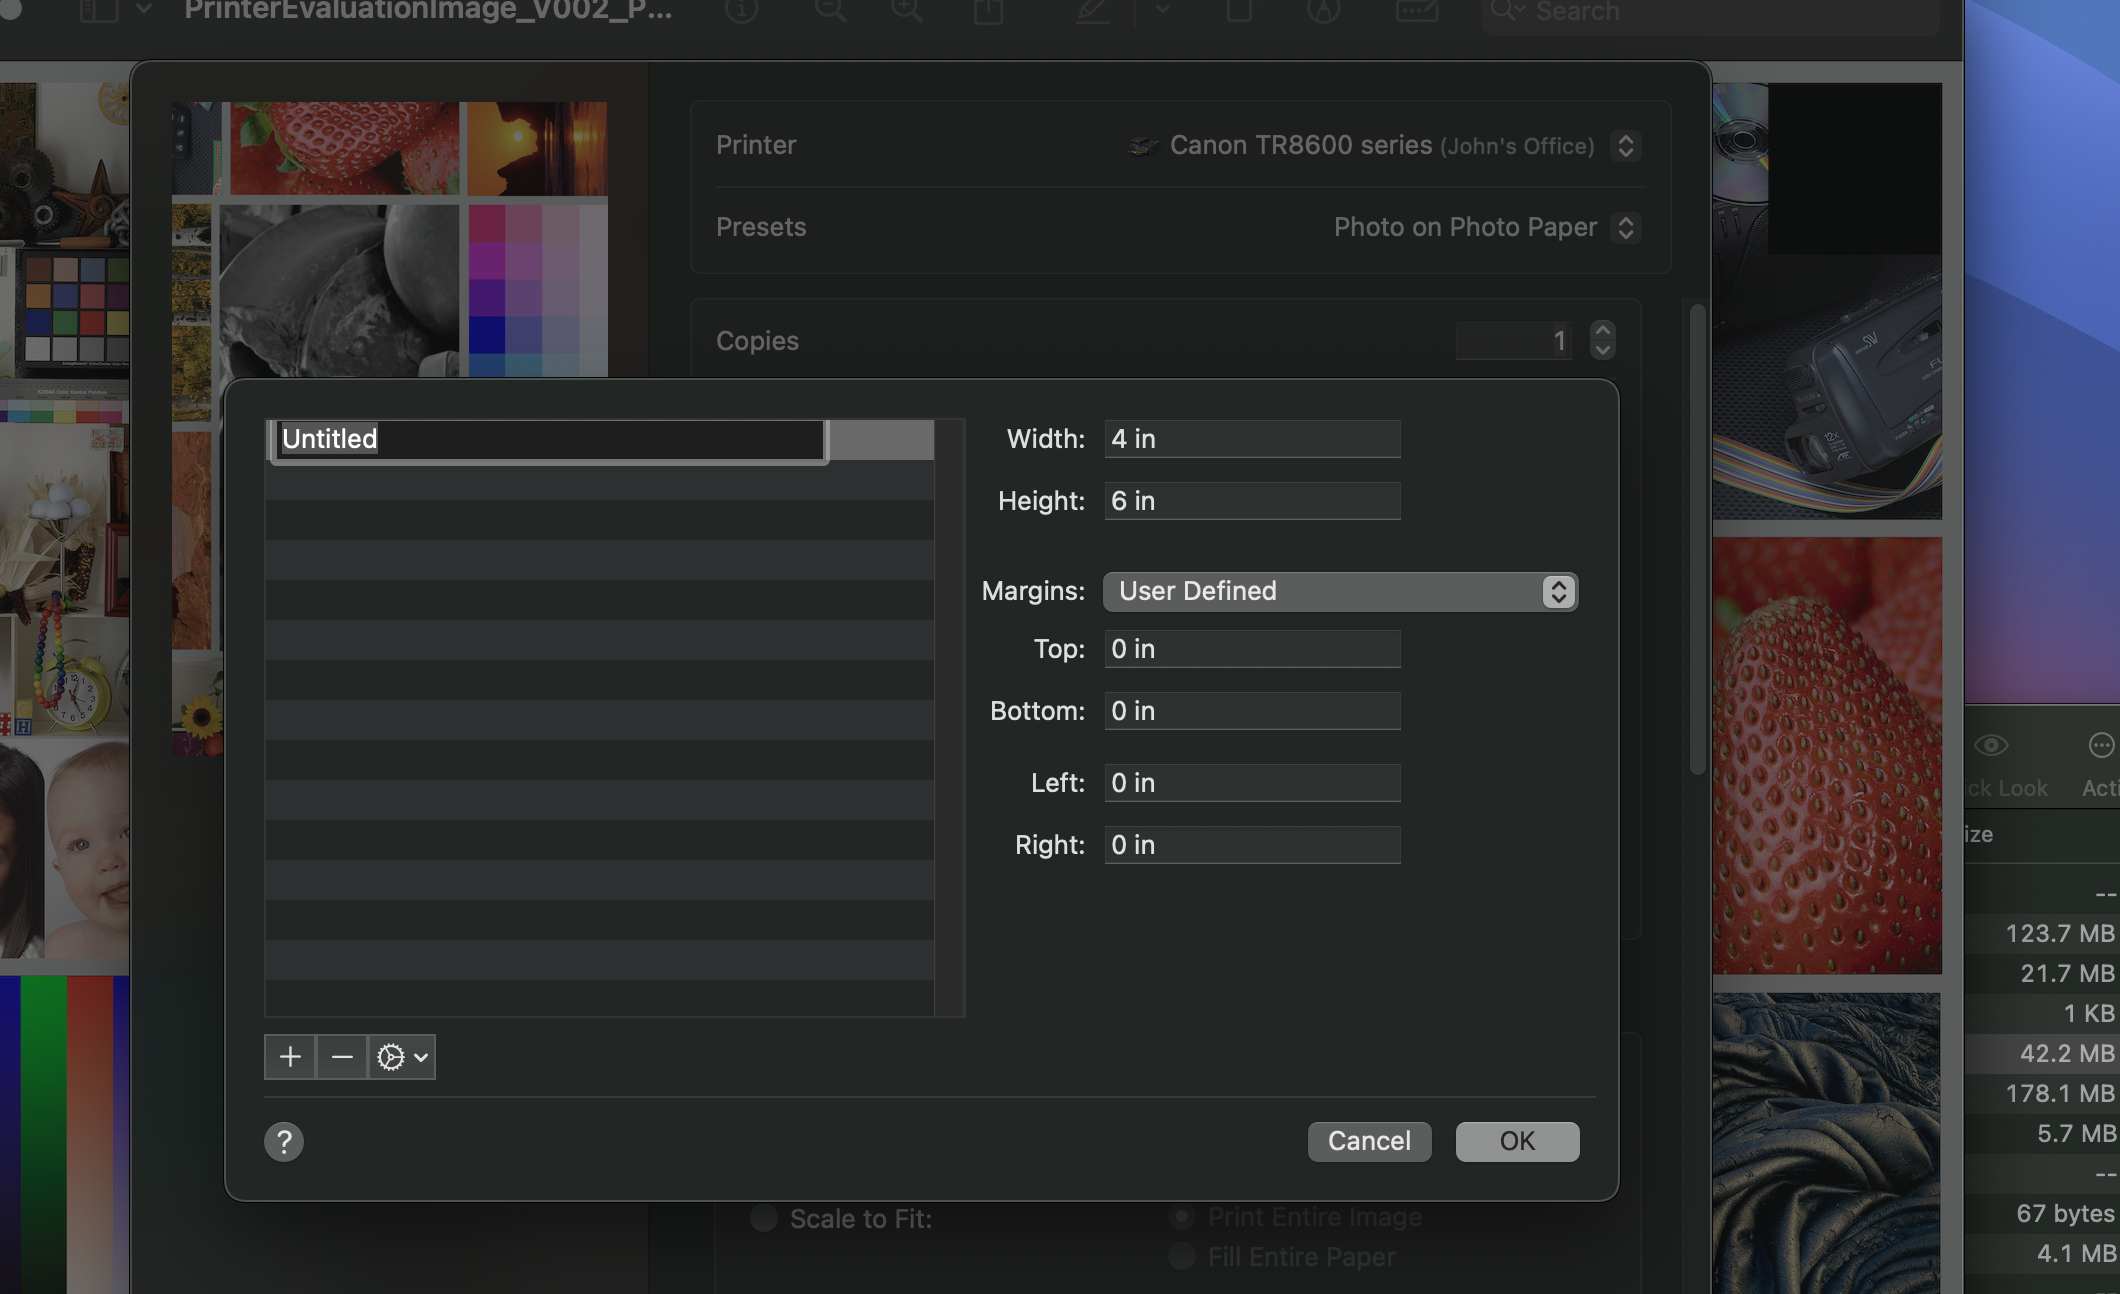Click the zoom in toolbar icon
Viewport: 2120px width, 1294px height.
[907, 12]
